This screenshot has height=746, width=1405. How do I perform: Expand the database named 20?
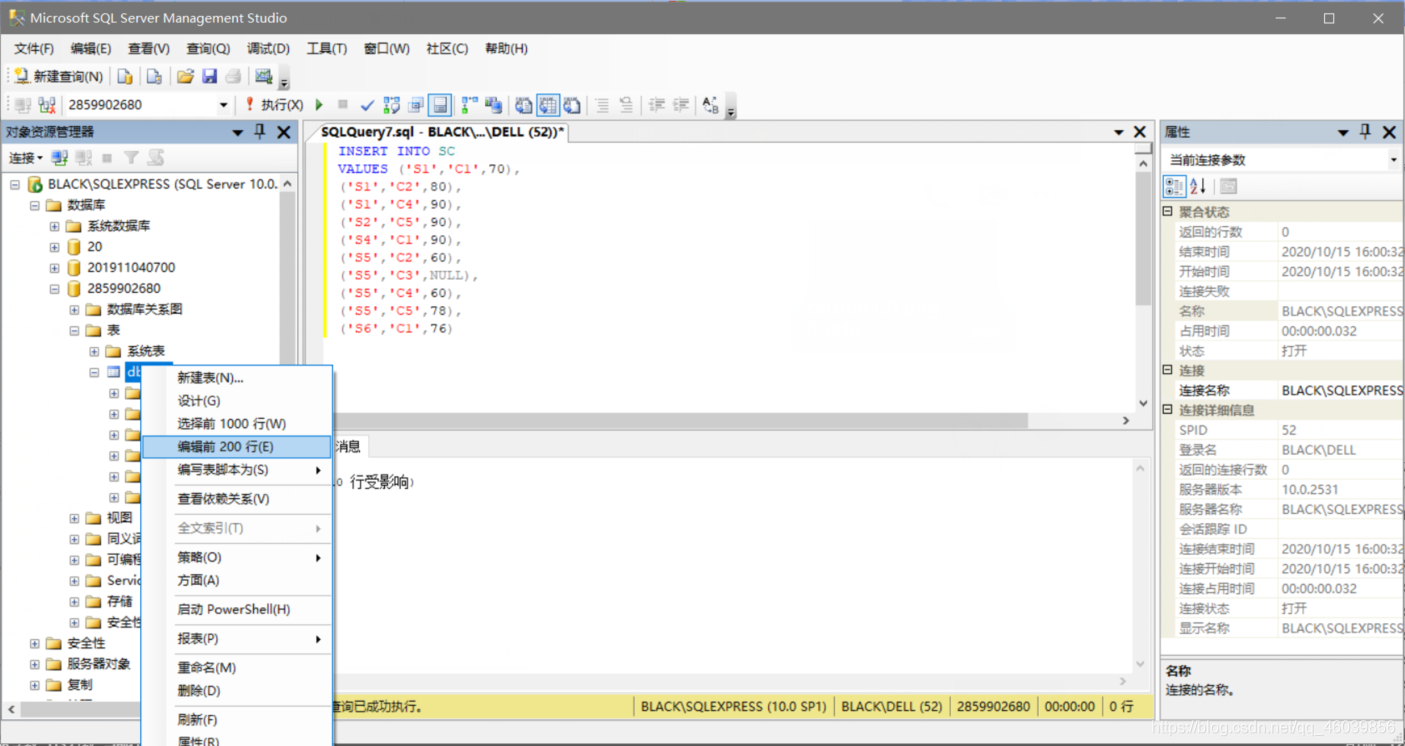click(55, 247)
